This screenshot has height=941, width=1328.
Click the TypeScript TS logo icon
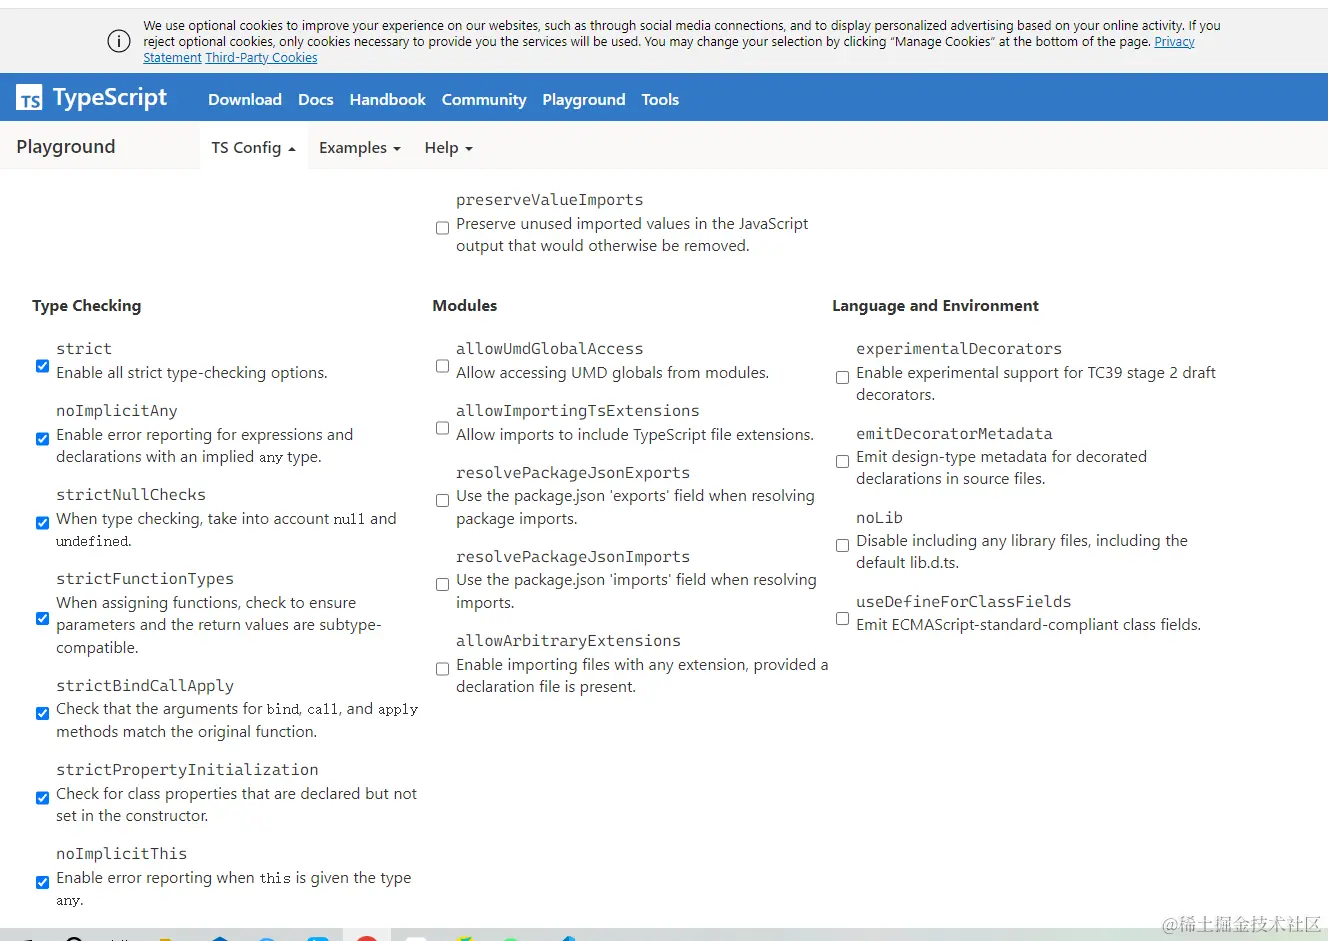click(29, 98)
